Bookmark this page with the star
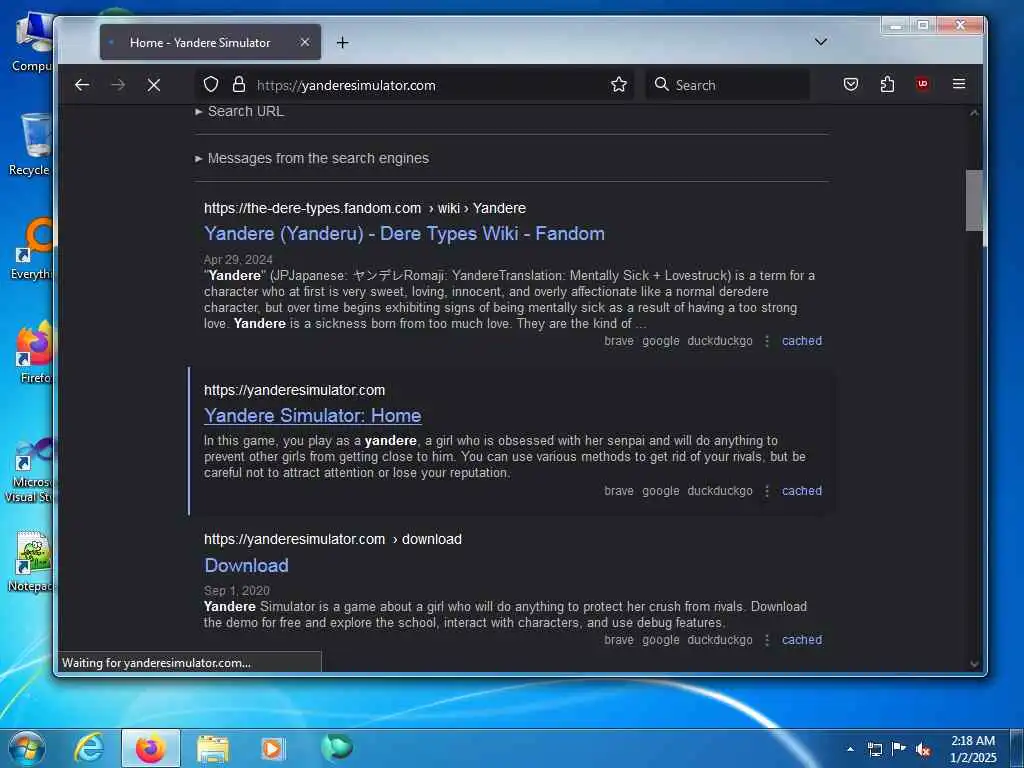 618,84
